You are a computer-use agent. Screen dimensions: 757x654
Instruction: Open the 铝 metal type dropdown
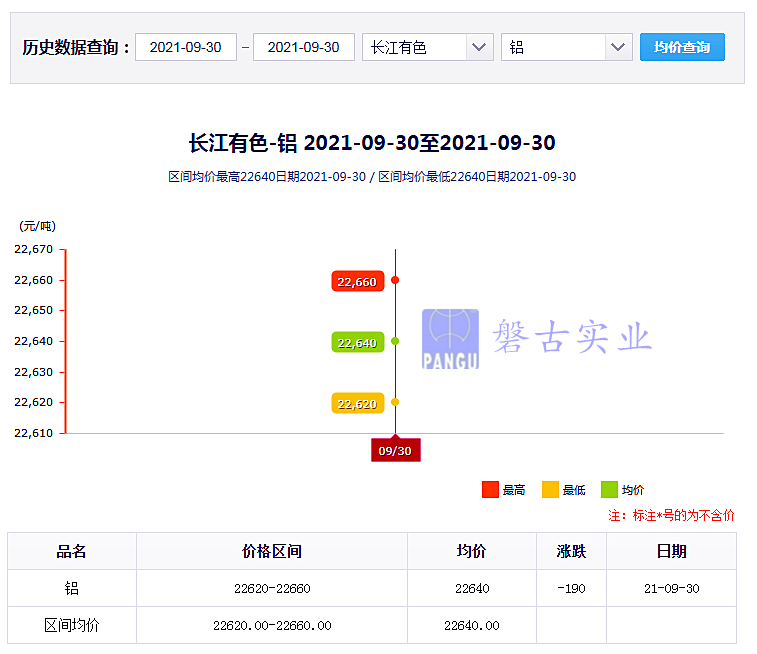pos(567,47)
